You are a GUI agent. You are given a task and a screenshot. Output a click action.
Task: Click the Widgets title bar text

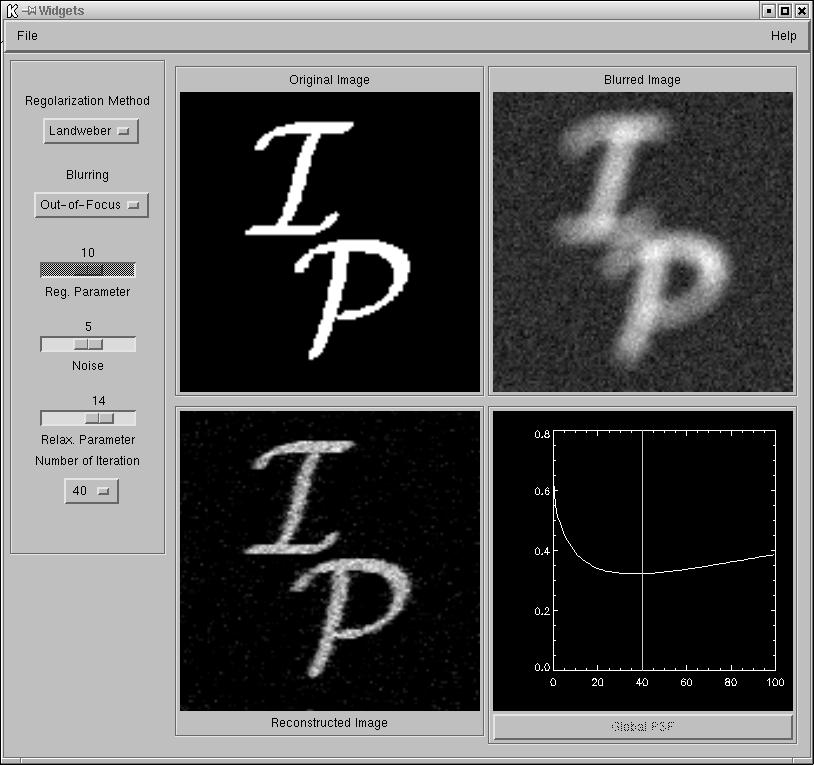coord(61,11)
